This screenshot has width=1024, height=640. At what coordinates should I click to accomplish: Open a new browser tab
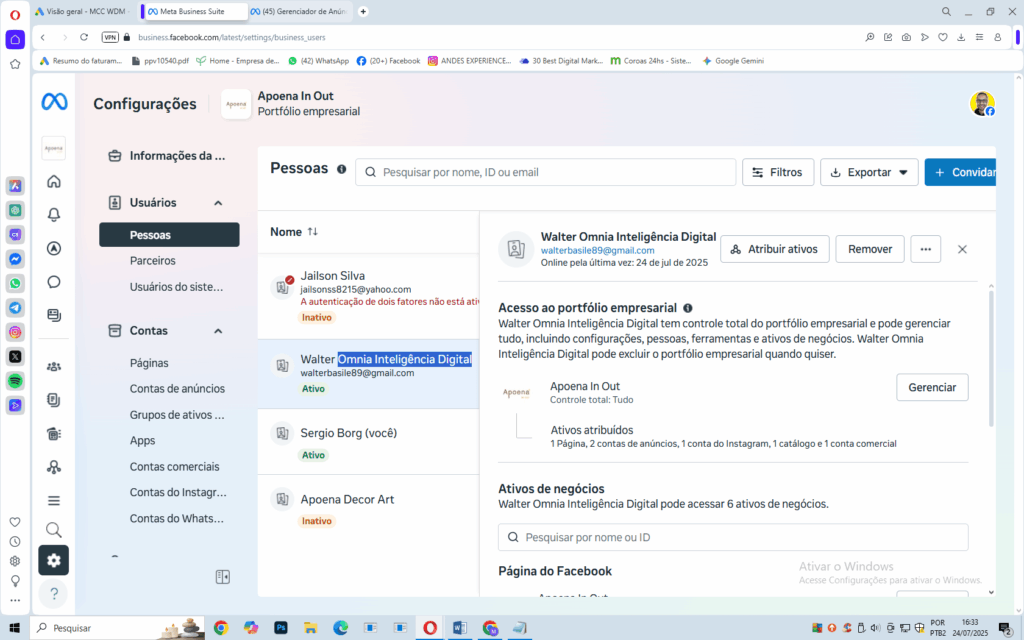[x=363, y=11]
